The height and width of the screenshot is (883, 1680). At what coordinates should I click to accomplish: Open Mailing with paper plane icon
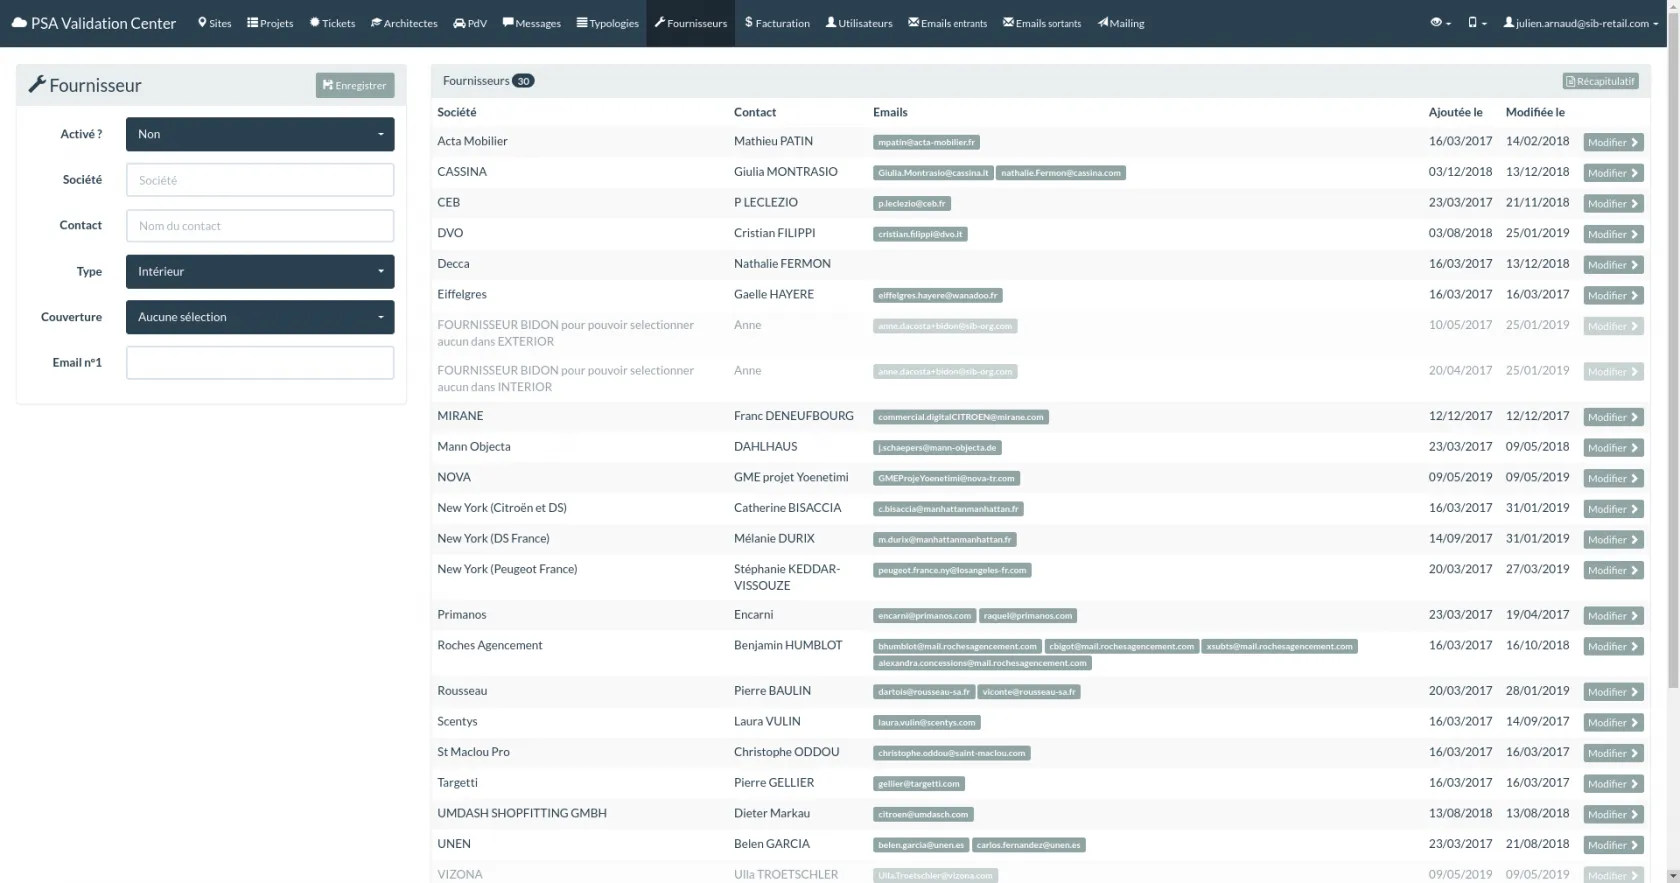[x=1121, y=23]
